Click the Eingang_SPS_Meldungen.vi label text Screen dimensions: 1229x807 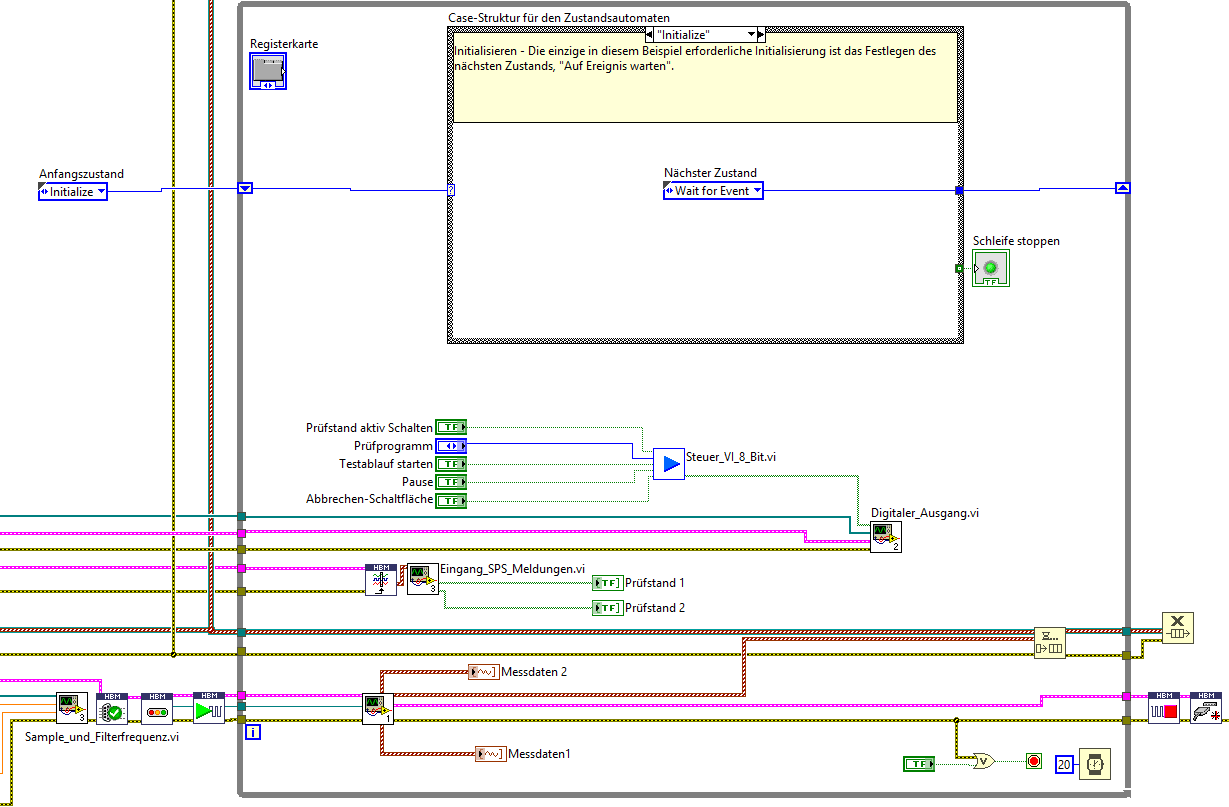pyautogui.click(x=513, y=568)
